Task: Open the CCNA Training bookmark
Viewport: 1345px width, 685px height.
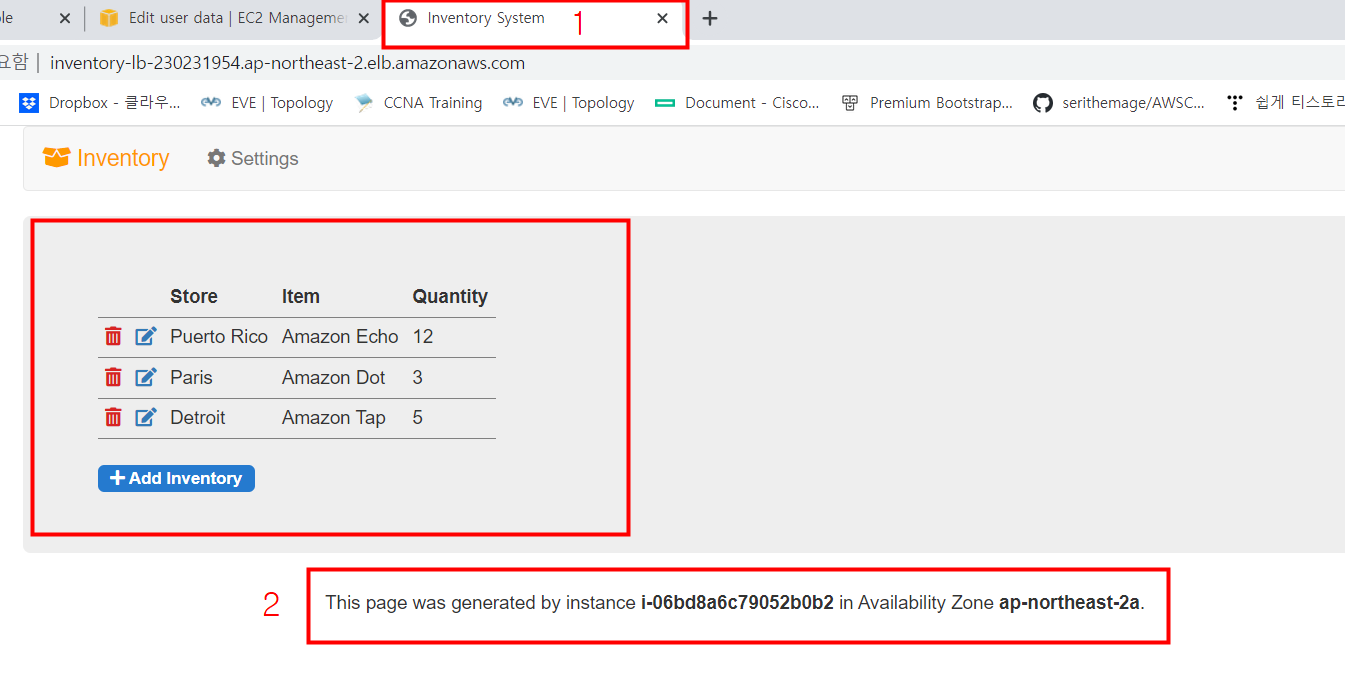Action: 419,102
